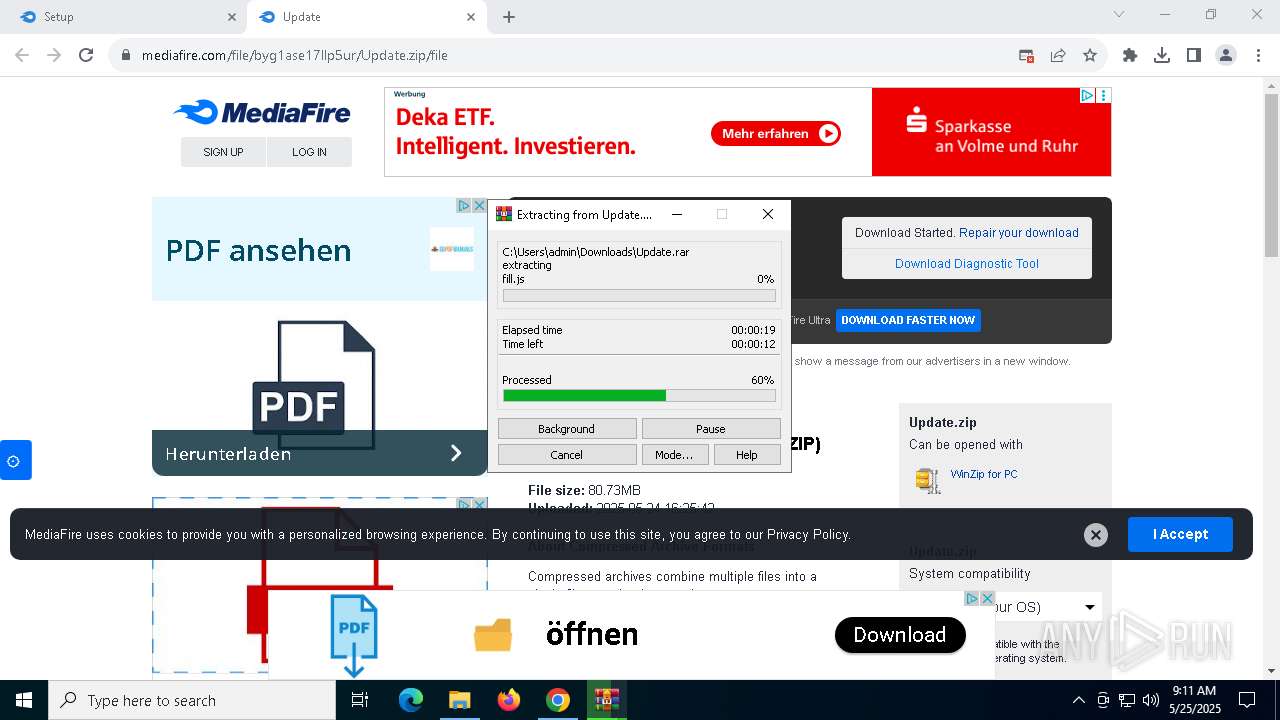Click the address bar URL field

(x=560, y=56)
